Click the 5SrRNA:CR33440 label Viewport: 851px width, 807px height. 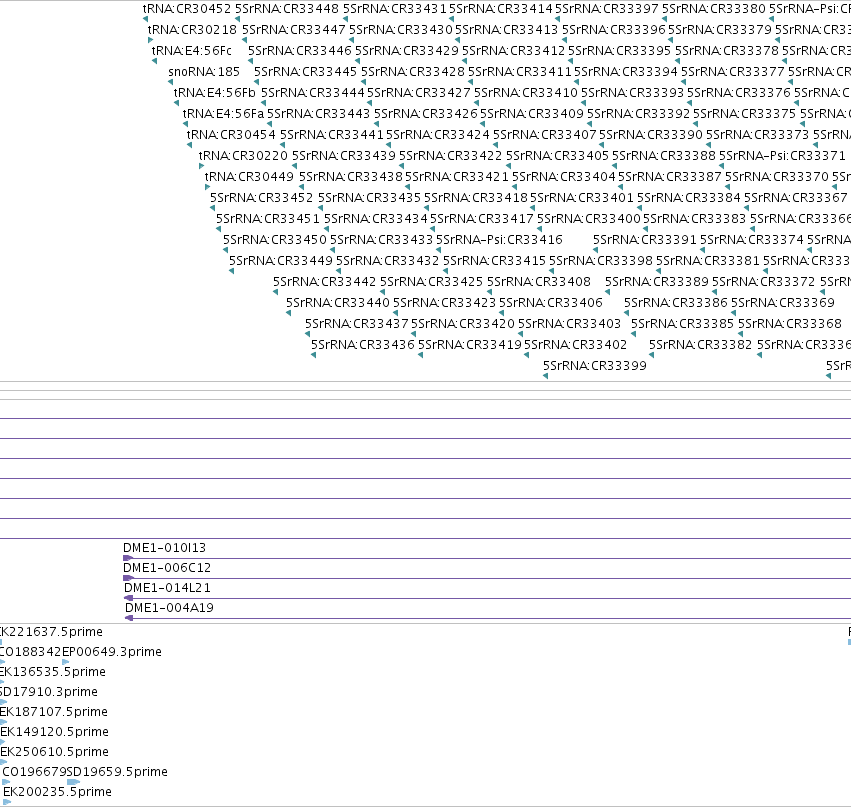click(x=338, y=302)
